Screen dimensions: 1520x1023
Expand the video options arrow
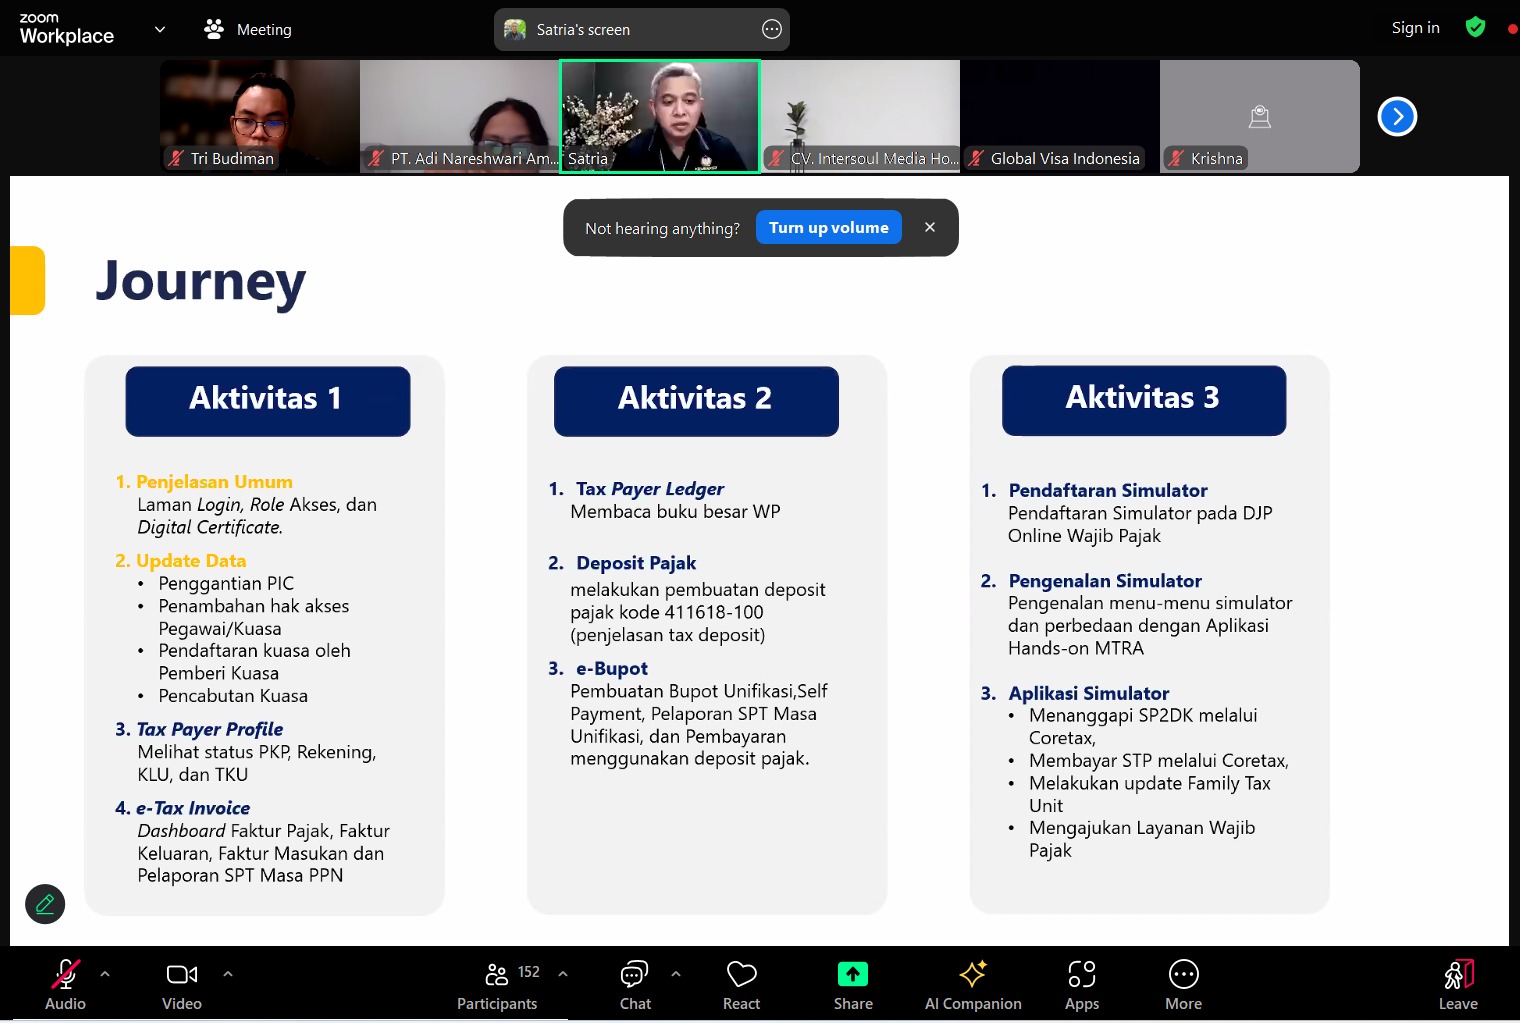(228, 973)
